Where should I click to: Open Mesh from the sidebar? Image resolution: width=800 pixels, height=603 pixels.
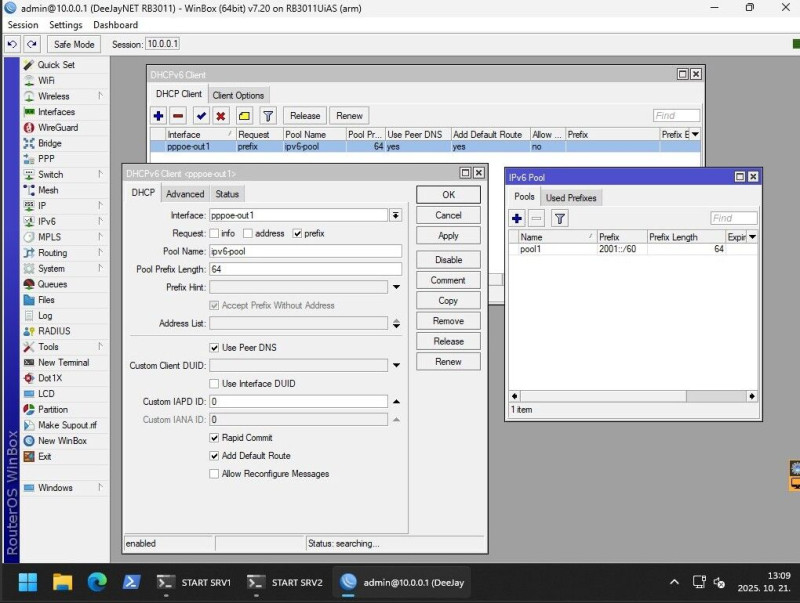tap(48, 190)
